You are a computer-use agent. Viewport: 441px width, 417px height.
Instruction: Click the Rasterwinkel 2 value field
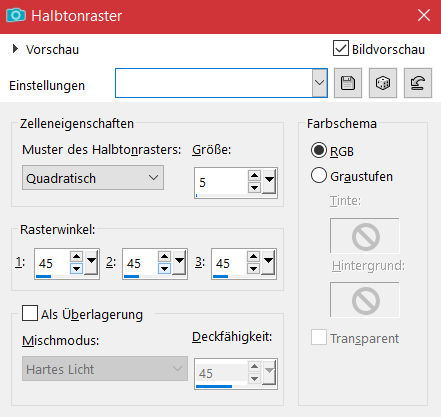(x=140, y=263)
